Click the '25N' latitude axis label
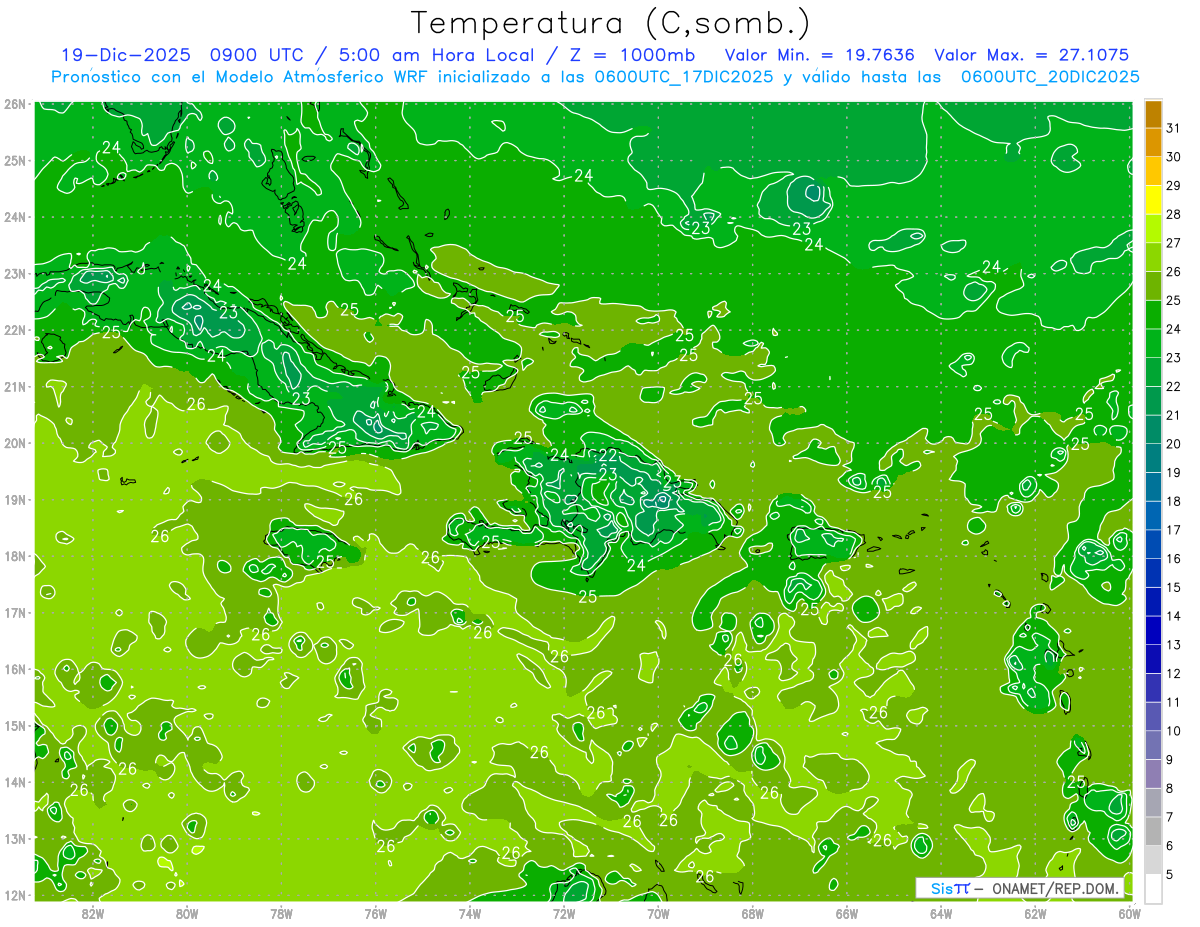Screen dimensions: 1200x927 tap(15, 161)
